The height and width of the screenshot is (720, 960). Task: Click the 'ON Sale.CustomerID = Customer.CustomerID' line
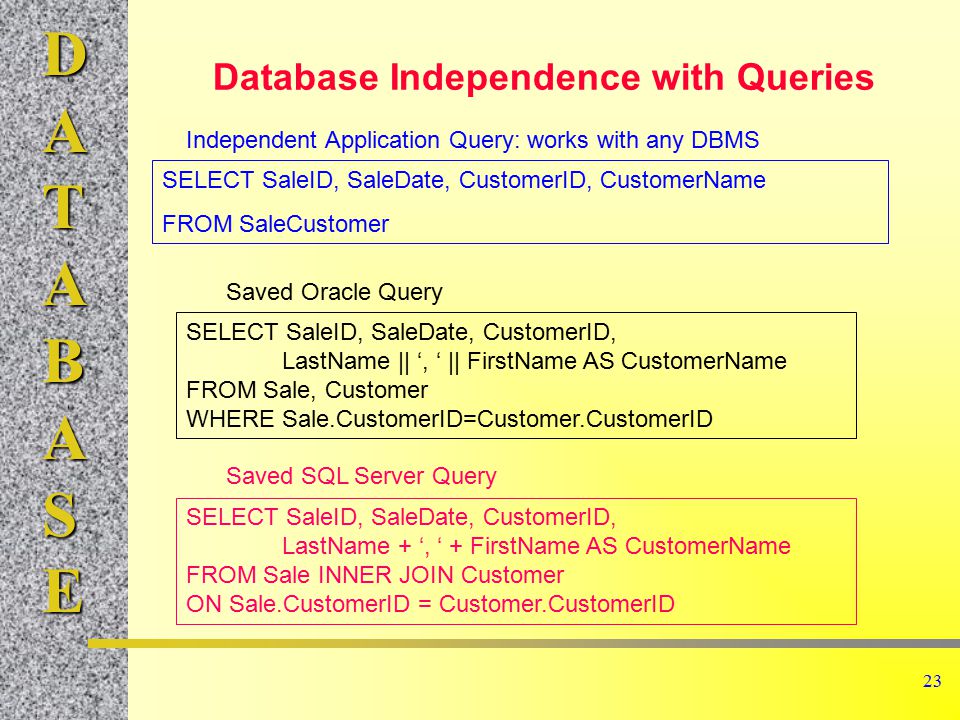[430, 604]
